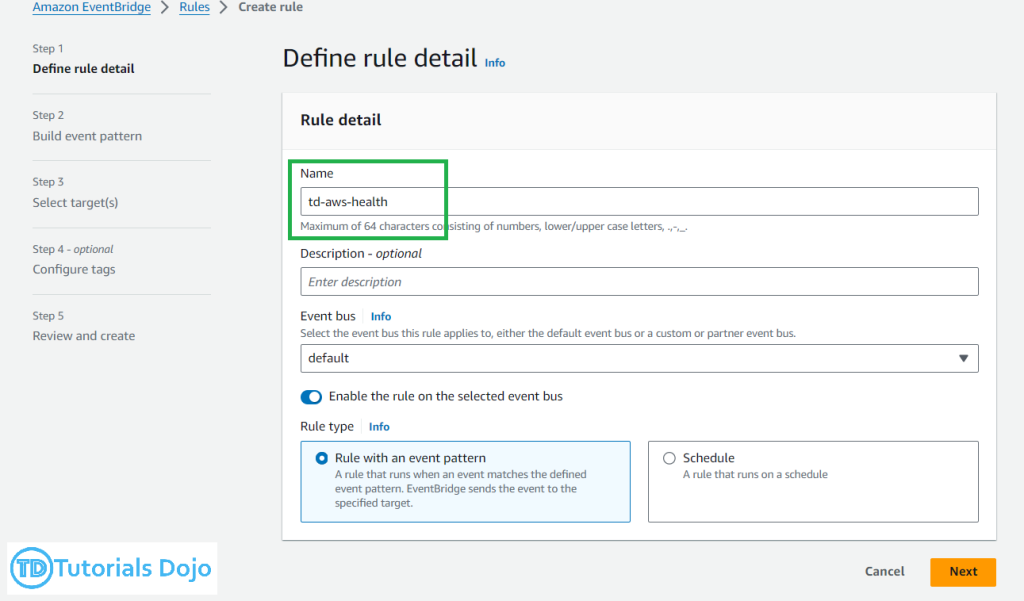The width and height of the screenshot is (1024, 601).
Task: Open the Event bus dropdown arrow
Action: (x=963, y=358)
